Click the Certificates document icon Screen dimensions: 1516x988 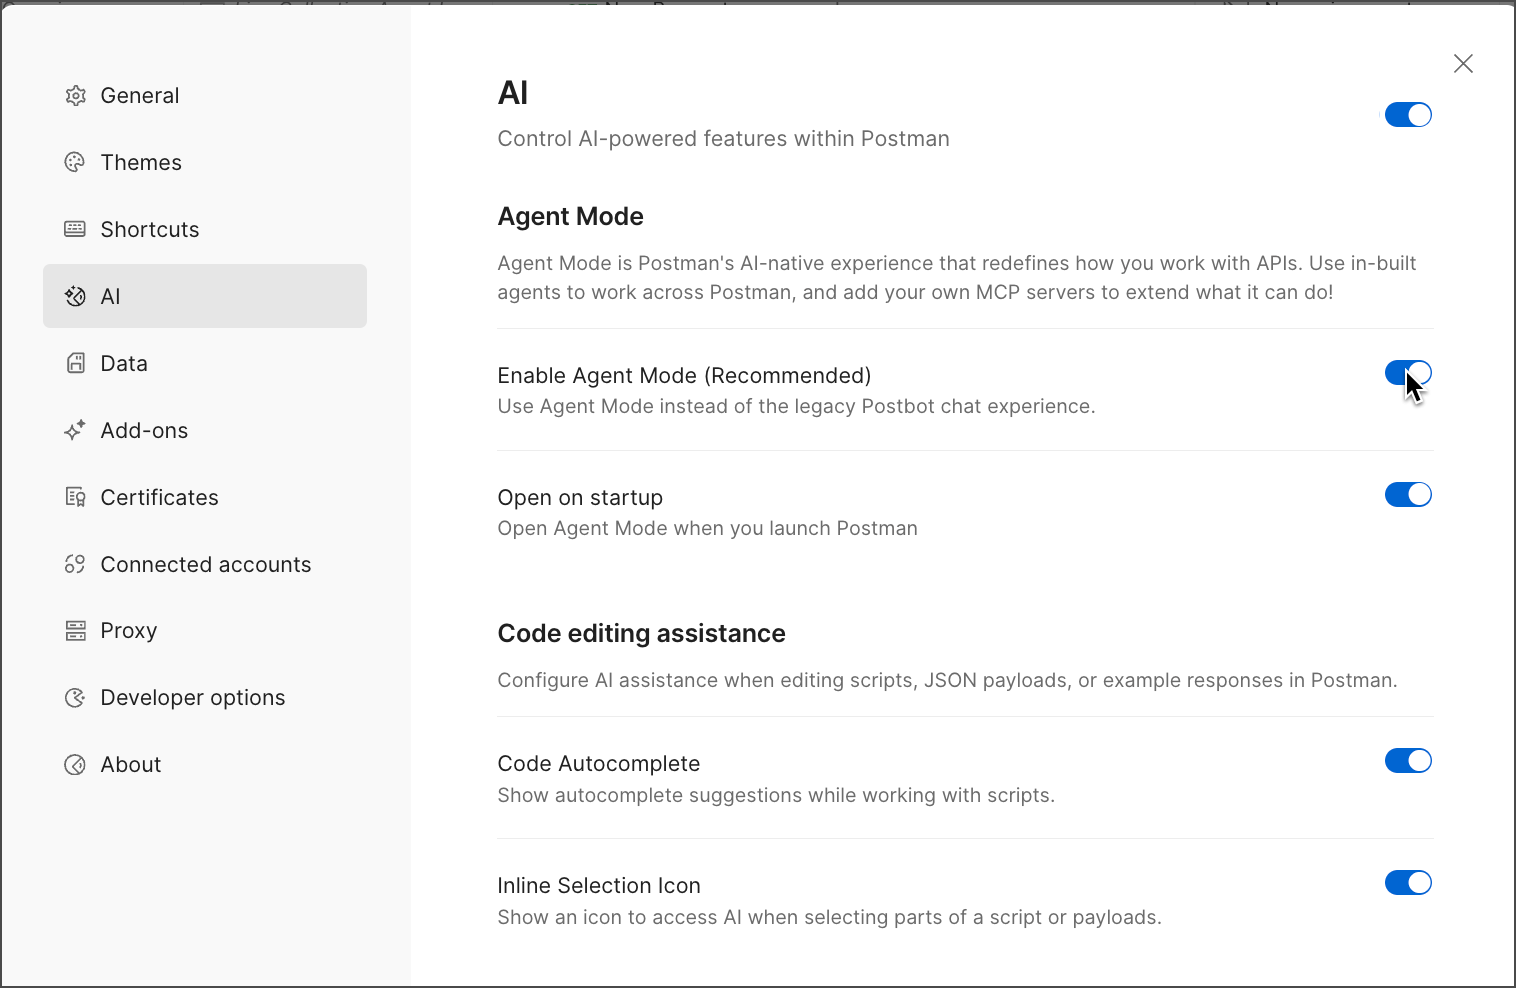click(75, 497)
